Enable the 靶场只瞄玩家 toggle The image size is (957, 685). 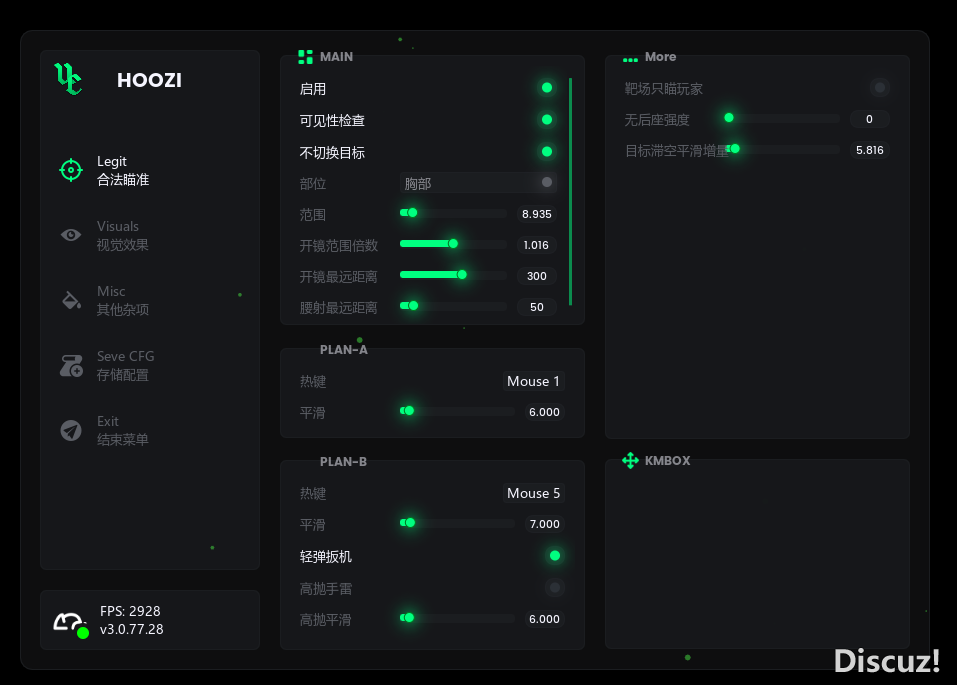click(x=879, y=88)
